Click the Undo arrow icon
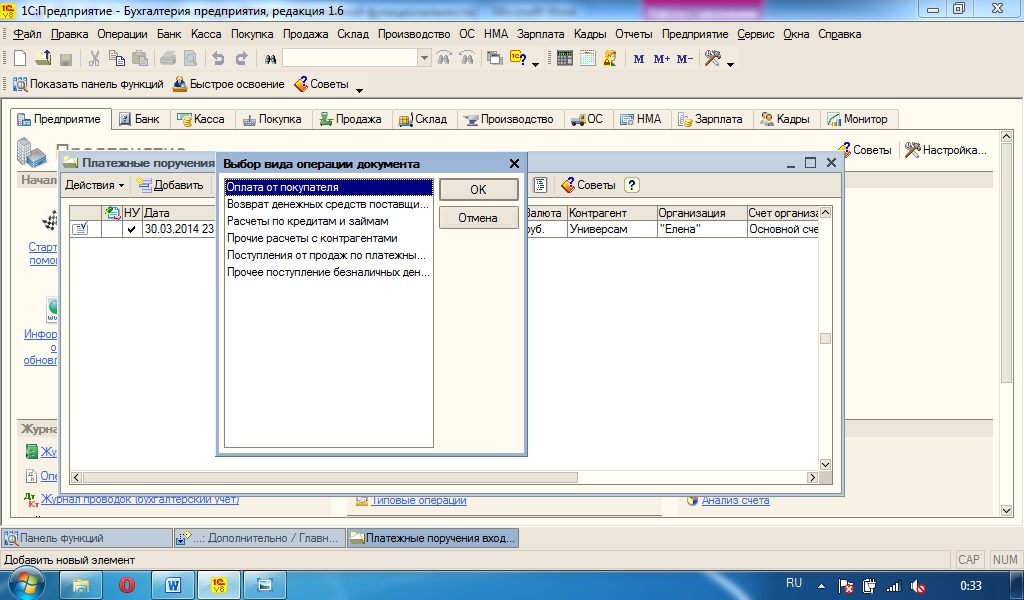 [x=219, y=59]
